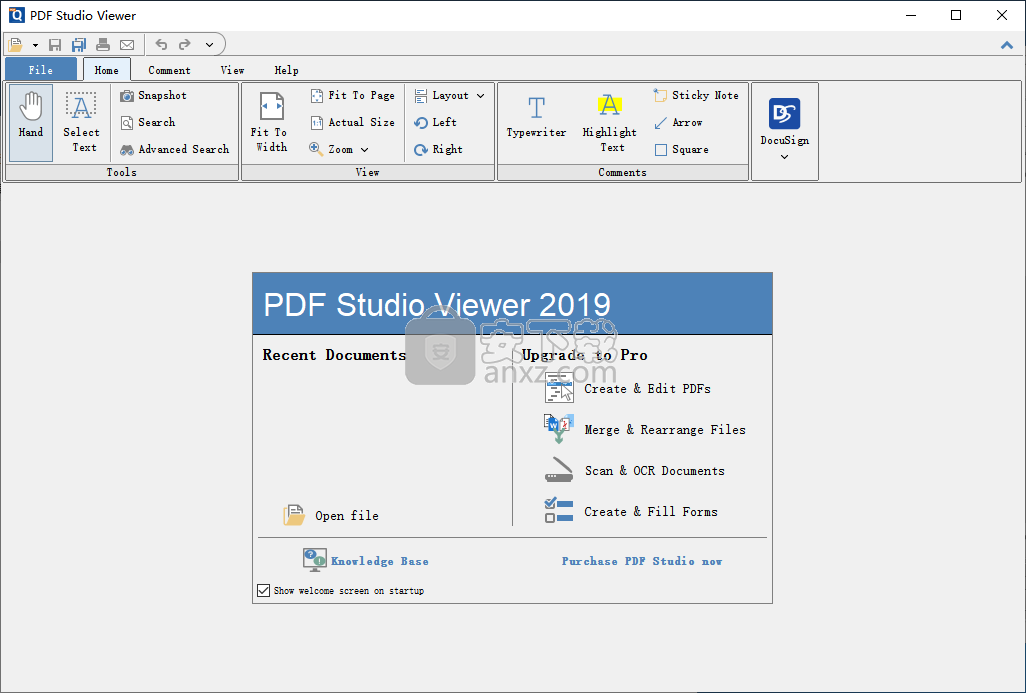
Task: Select the Square annotation tool
Action: pos(681,149)
